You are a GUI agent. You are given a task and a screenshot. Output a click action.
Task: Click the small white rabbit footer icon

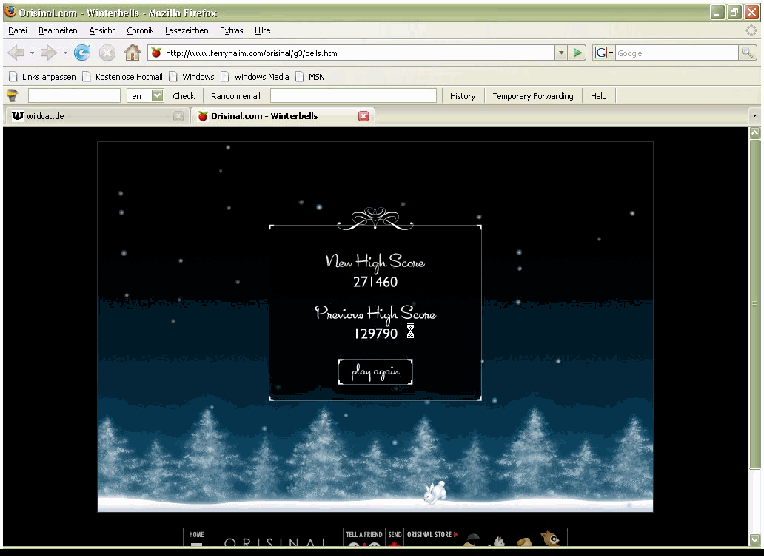click(498, 541)
